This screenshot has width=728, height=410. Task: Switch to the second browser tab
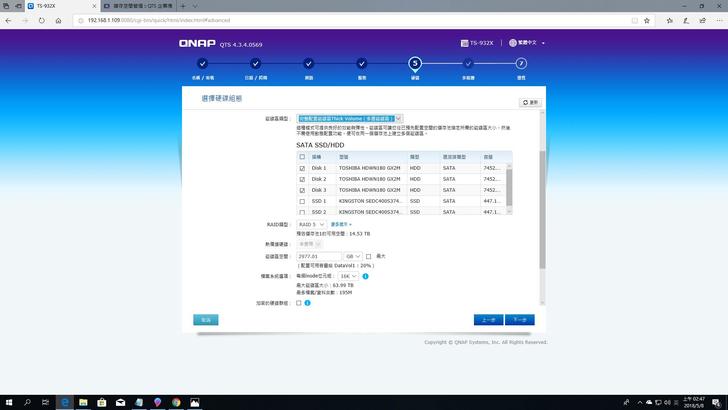pyautogui.click(x=143, y=6)
